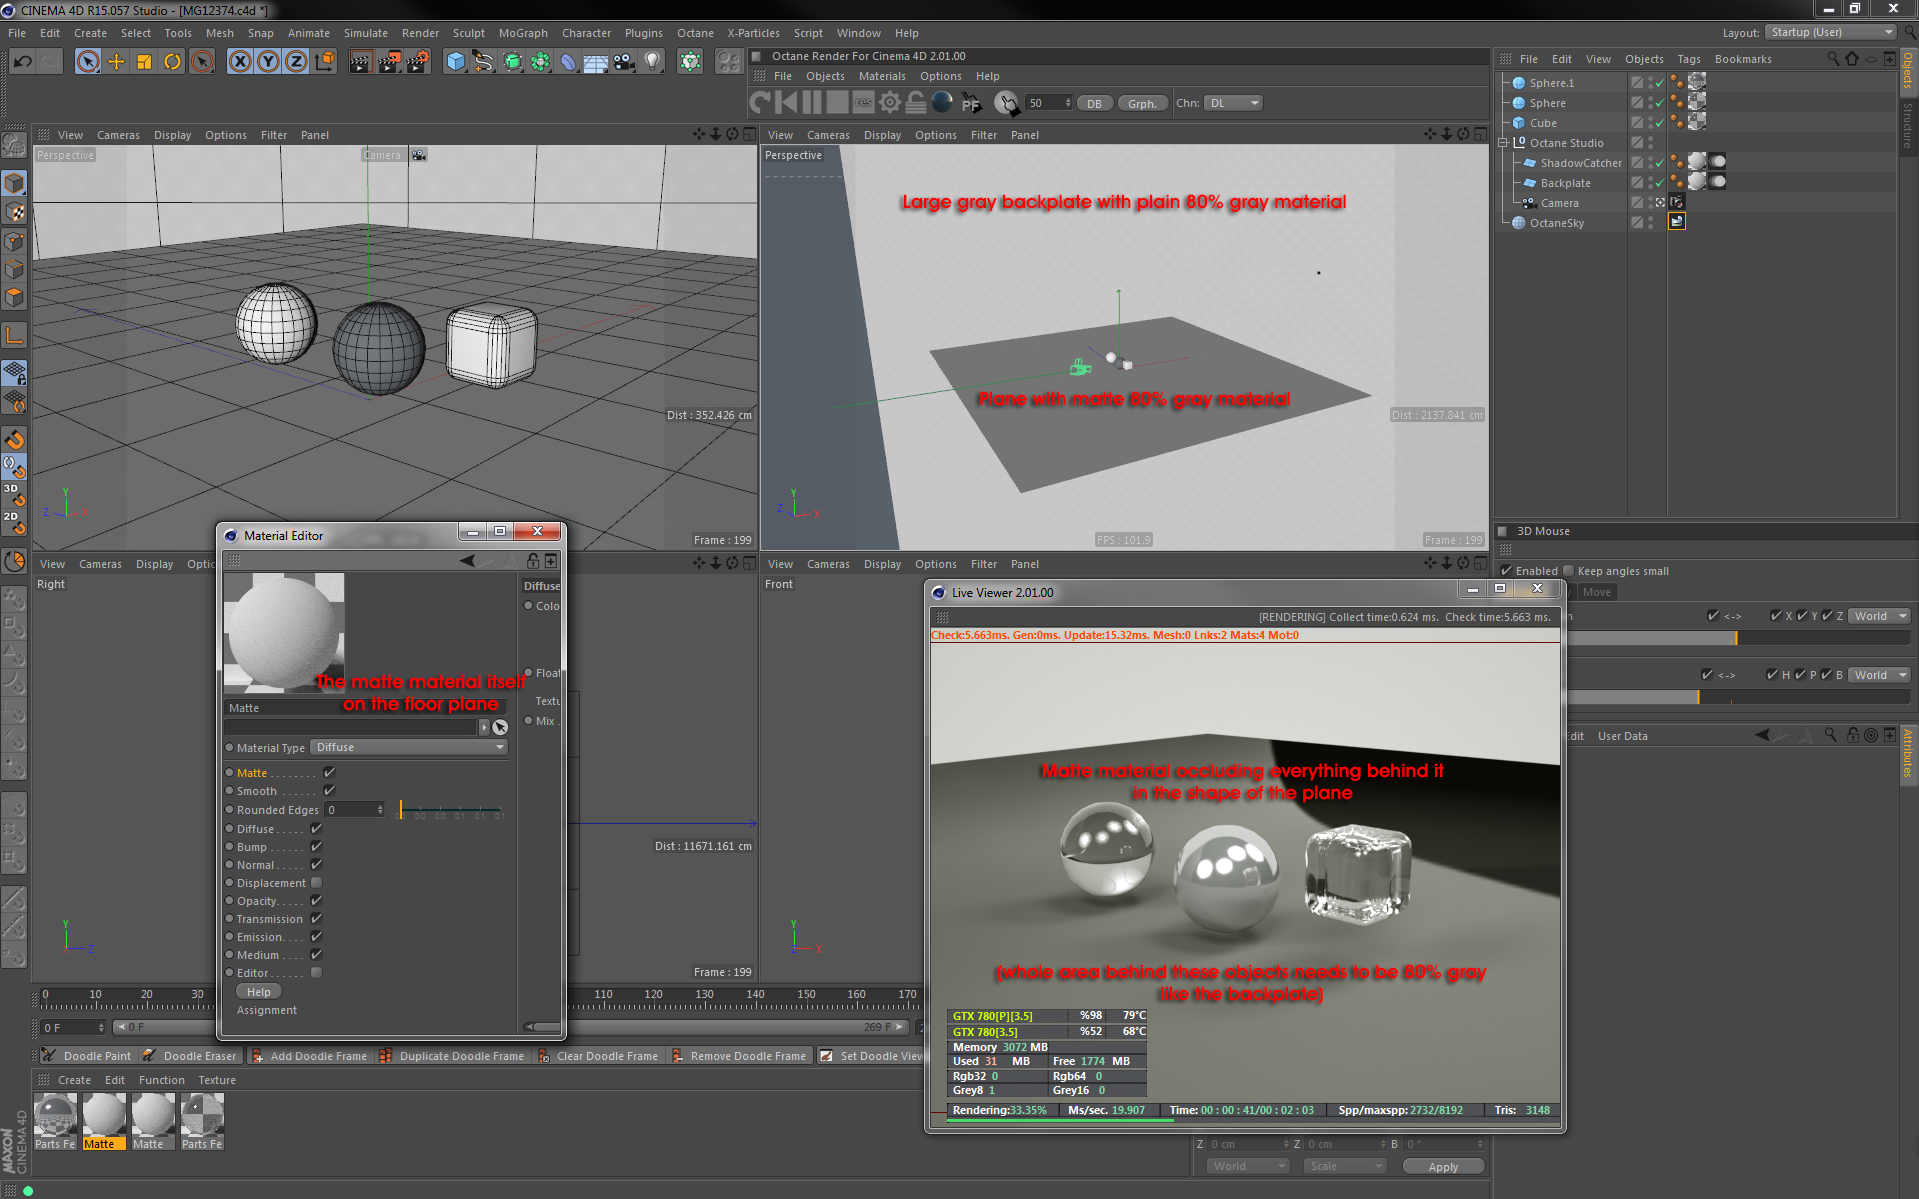Open the Material Type dropdown

[409, 747]
